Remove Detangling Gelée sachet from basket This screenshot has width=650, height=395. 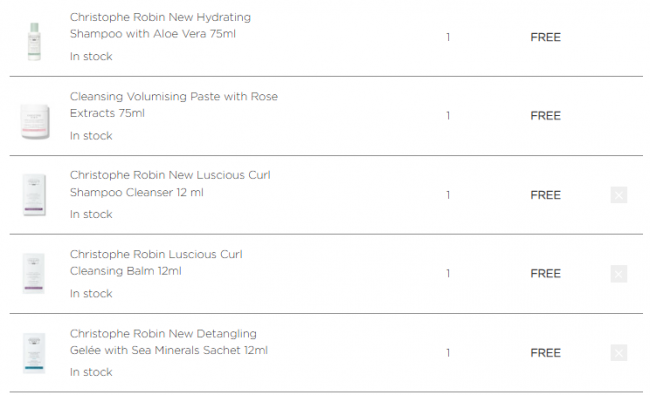618,353
